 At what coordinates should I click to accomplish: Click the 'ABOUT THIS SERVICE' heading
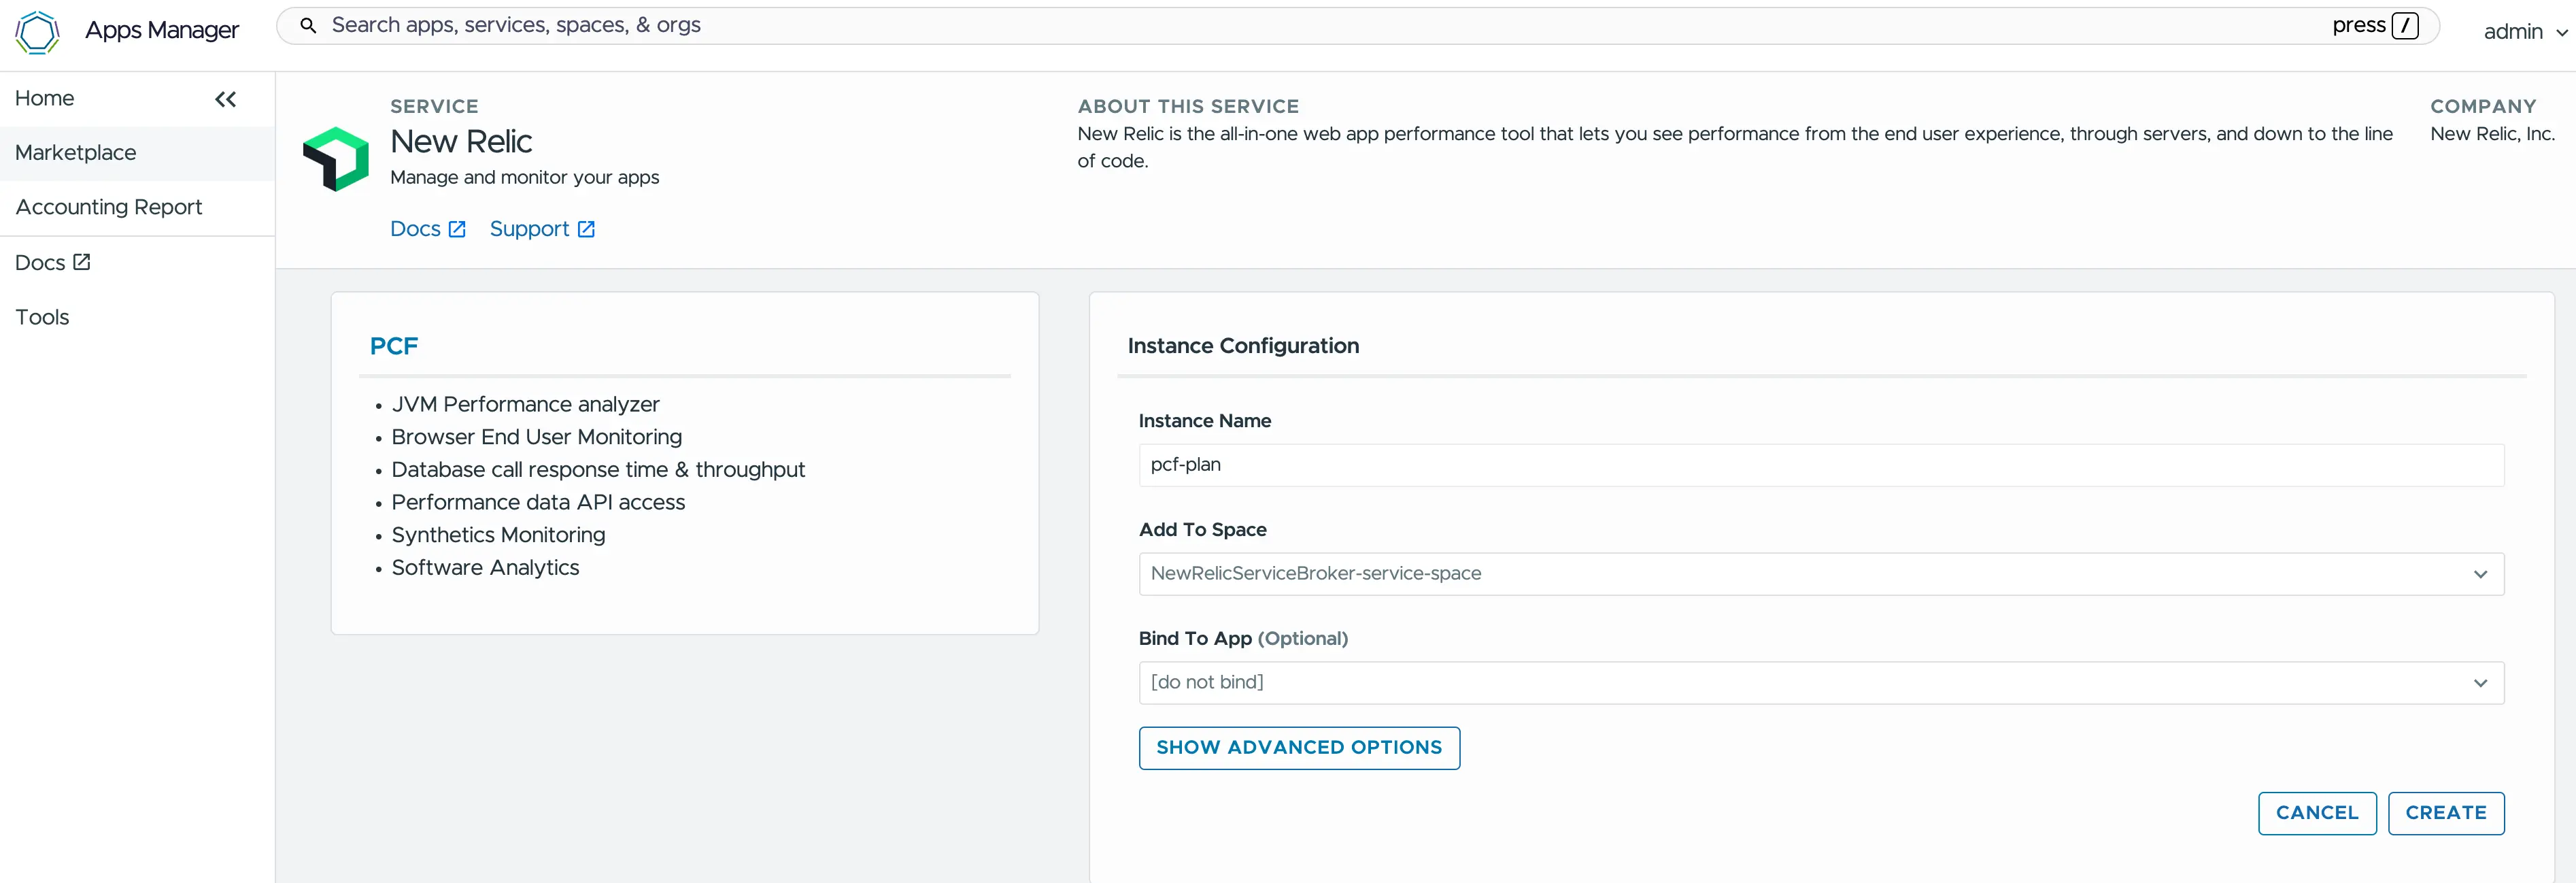point(1188,106)
